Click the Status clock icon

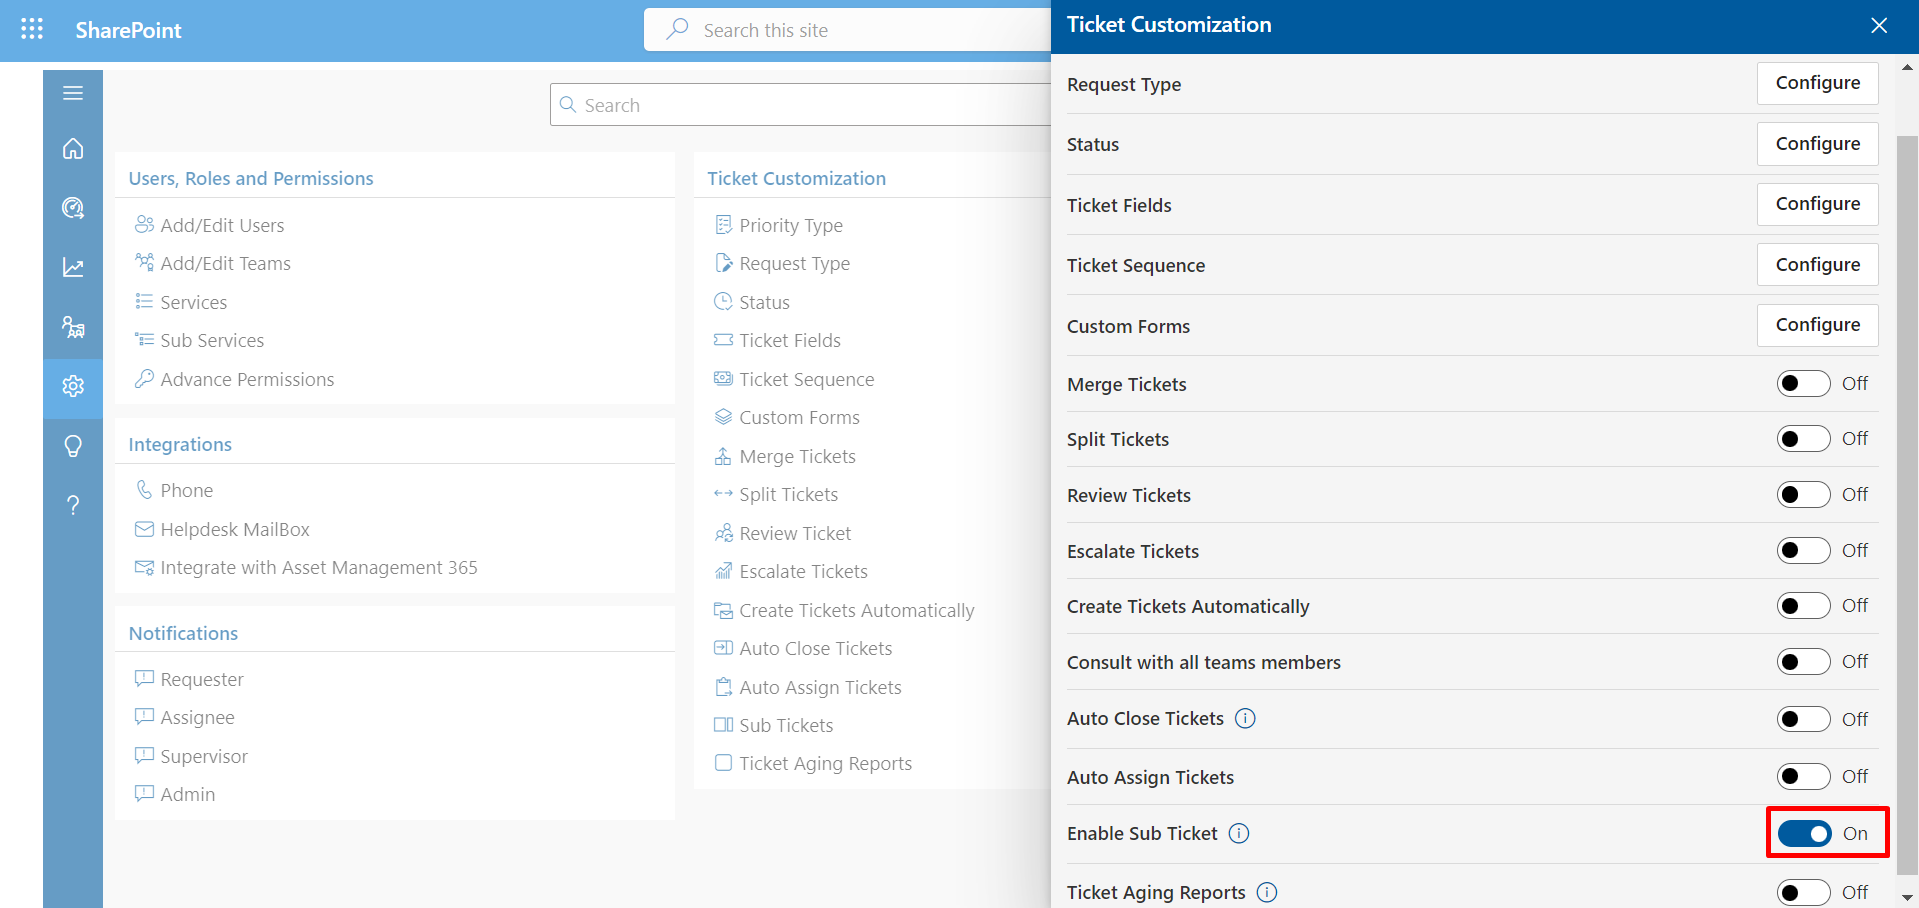pyautogui.click(x=724, y=301)
